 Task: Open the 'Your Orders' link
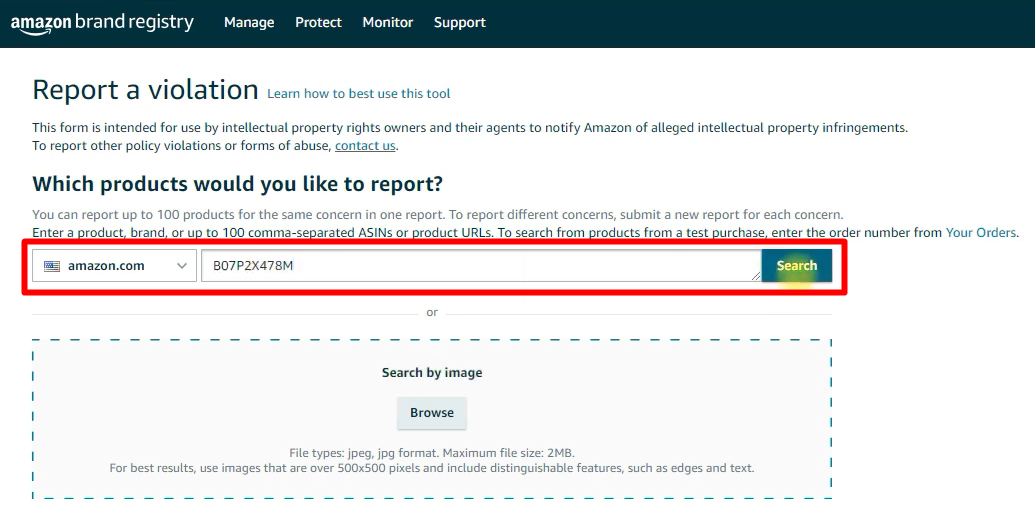coord(981,232)
